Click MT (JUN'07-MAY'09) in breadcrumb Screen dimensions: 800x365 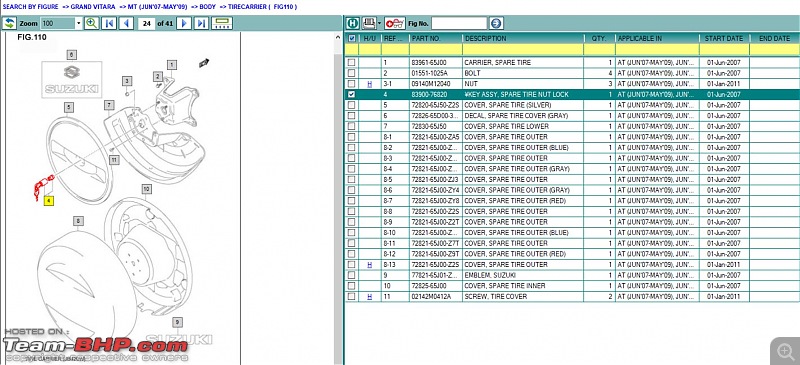(157, 7)
